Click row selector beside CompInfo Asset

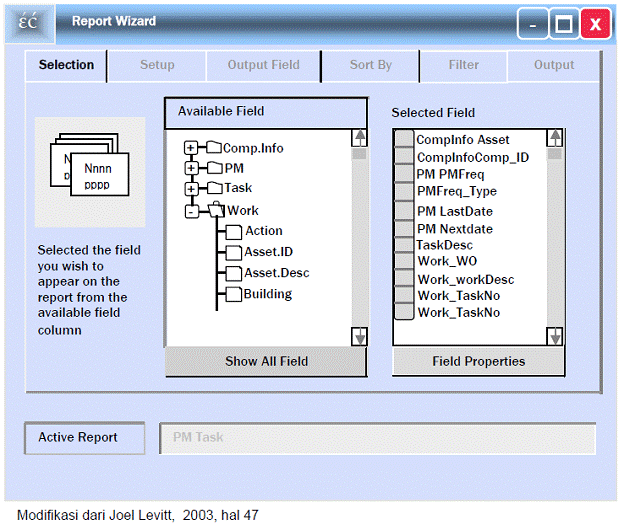[x=404, y=138]
